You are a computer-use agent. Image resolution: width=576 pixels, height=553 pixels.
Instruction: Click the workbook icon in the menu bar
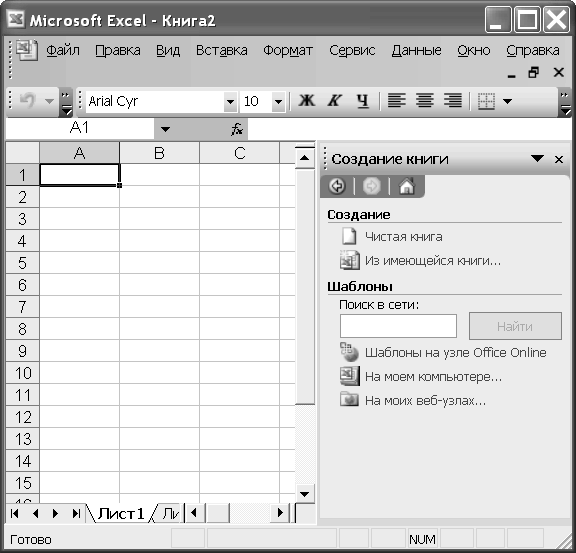coord(26,50)
